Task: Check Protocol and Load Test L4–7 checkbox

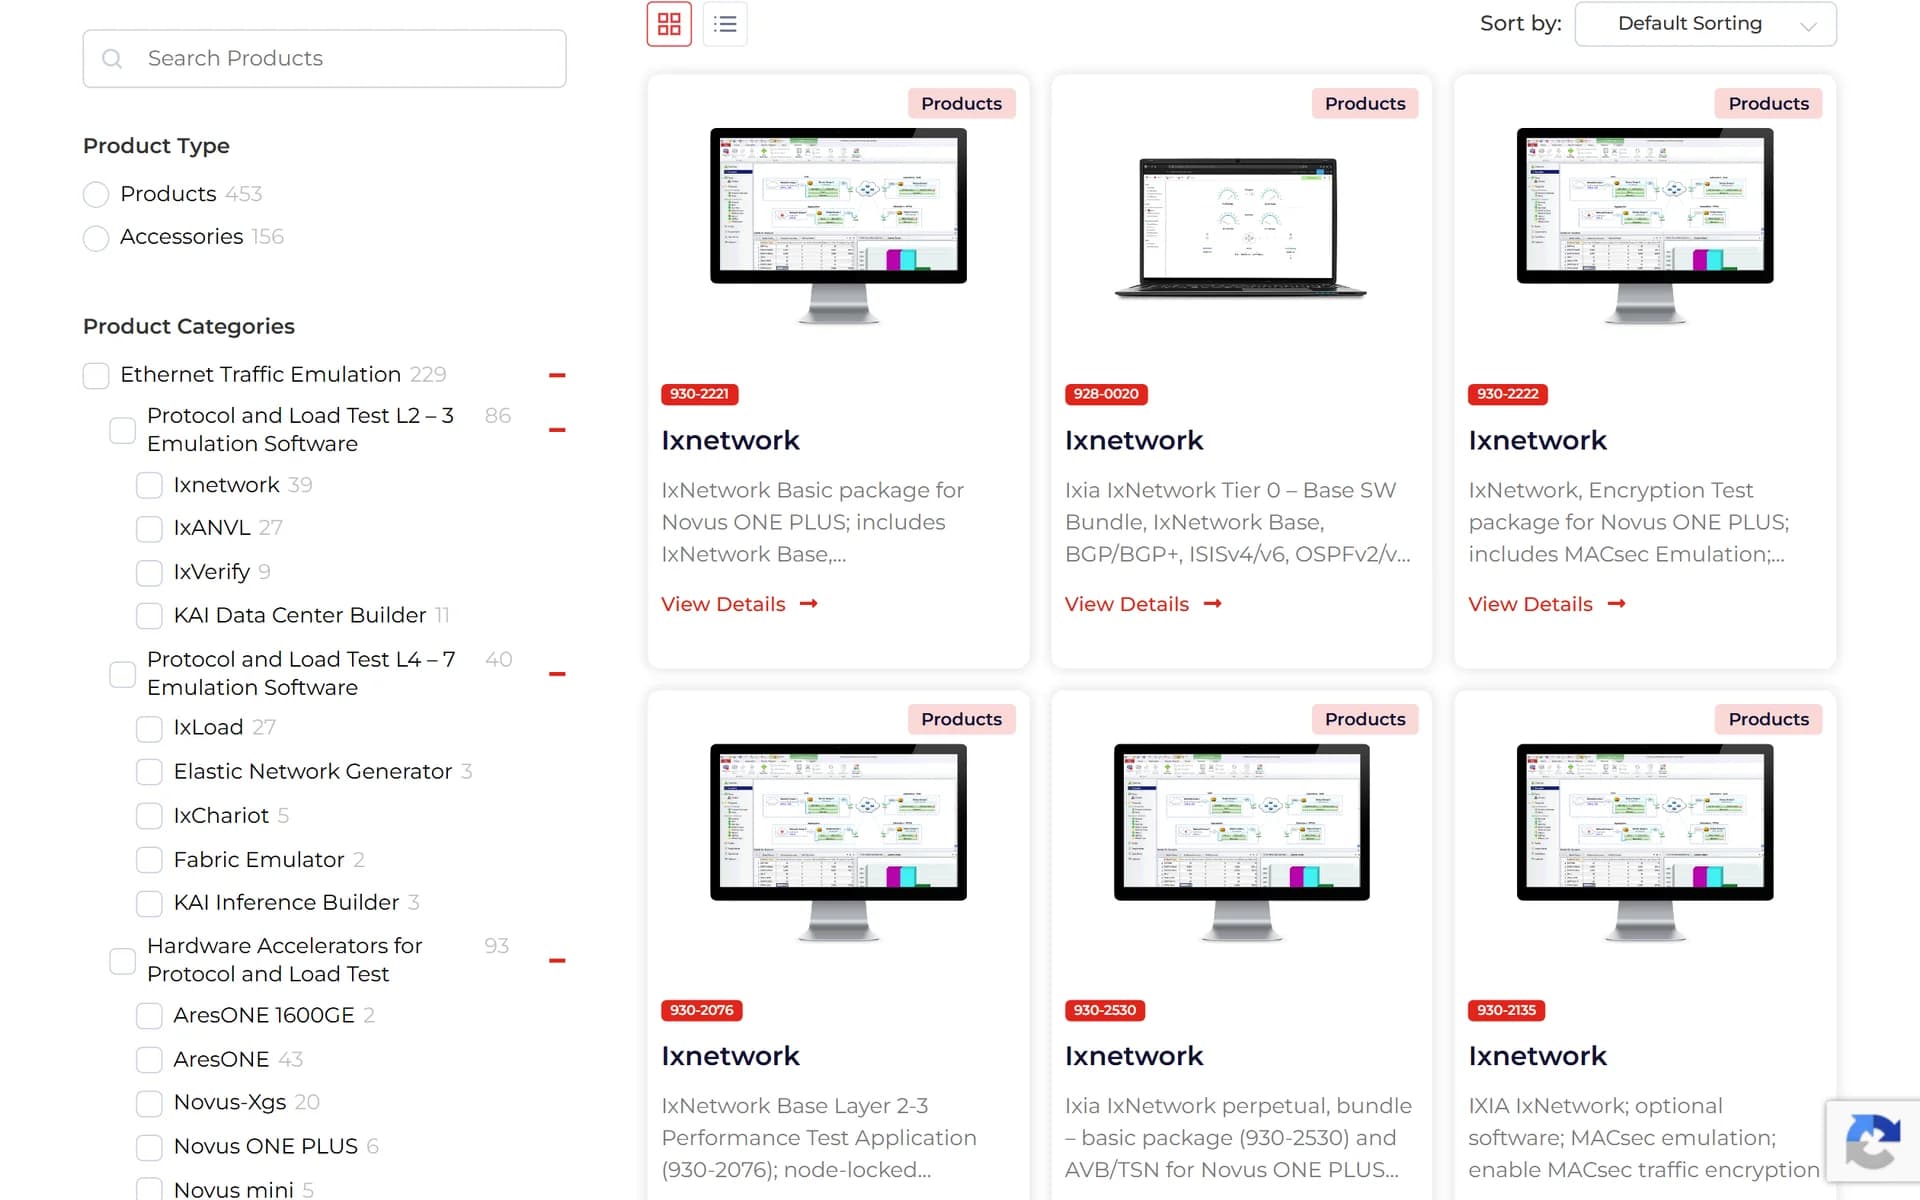Action: click(122, 674)
